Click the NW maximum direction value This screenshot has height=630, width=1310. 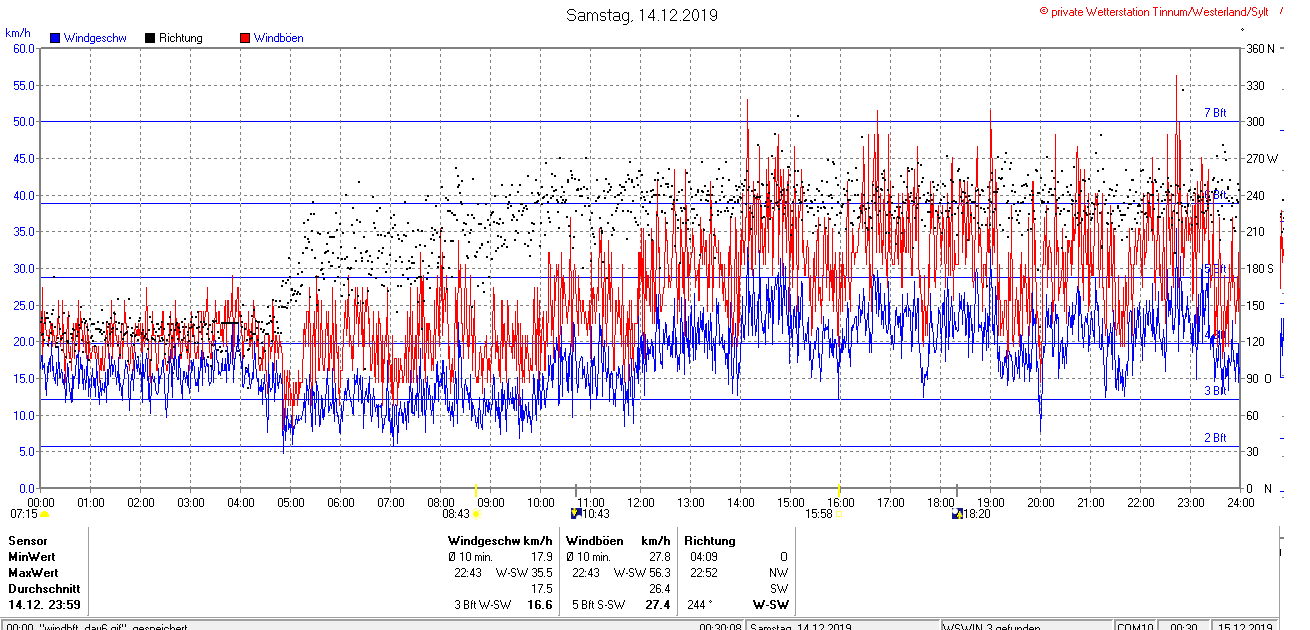tap(779, 573)
